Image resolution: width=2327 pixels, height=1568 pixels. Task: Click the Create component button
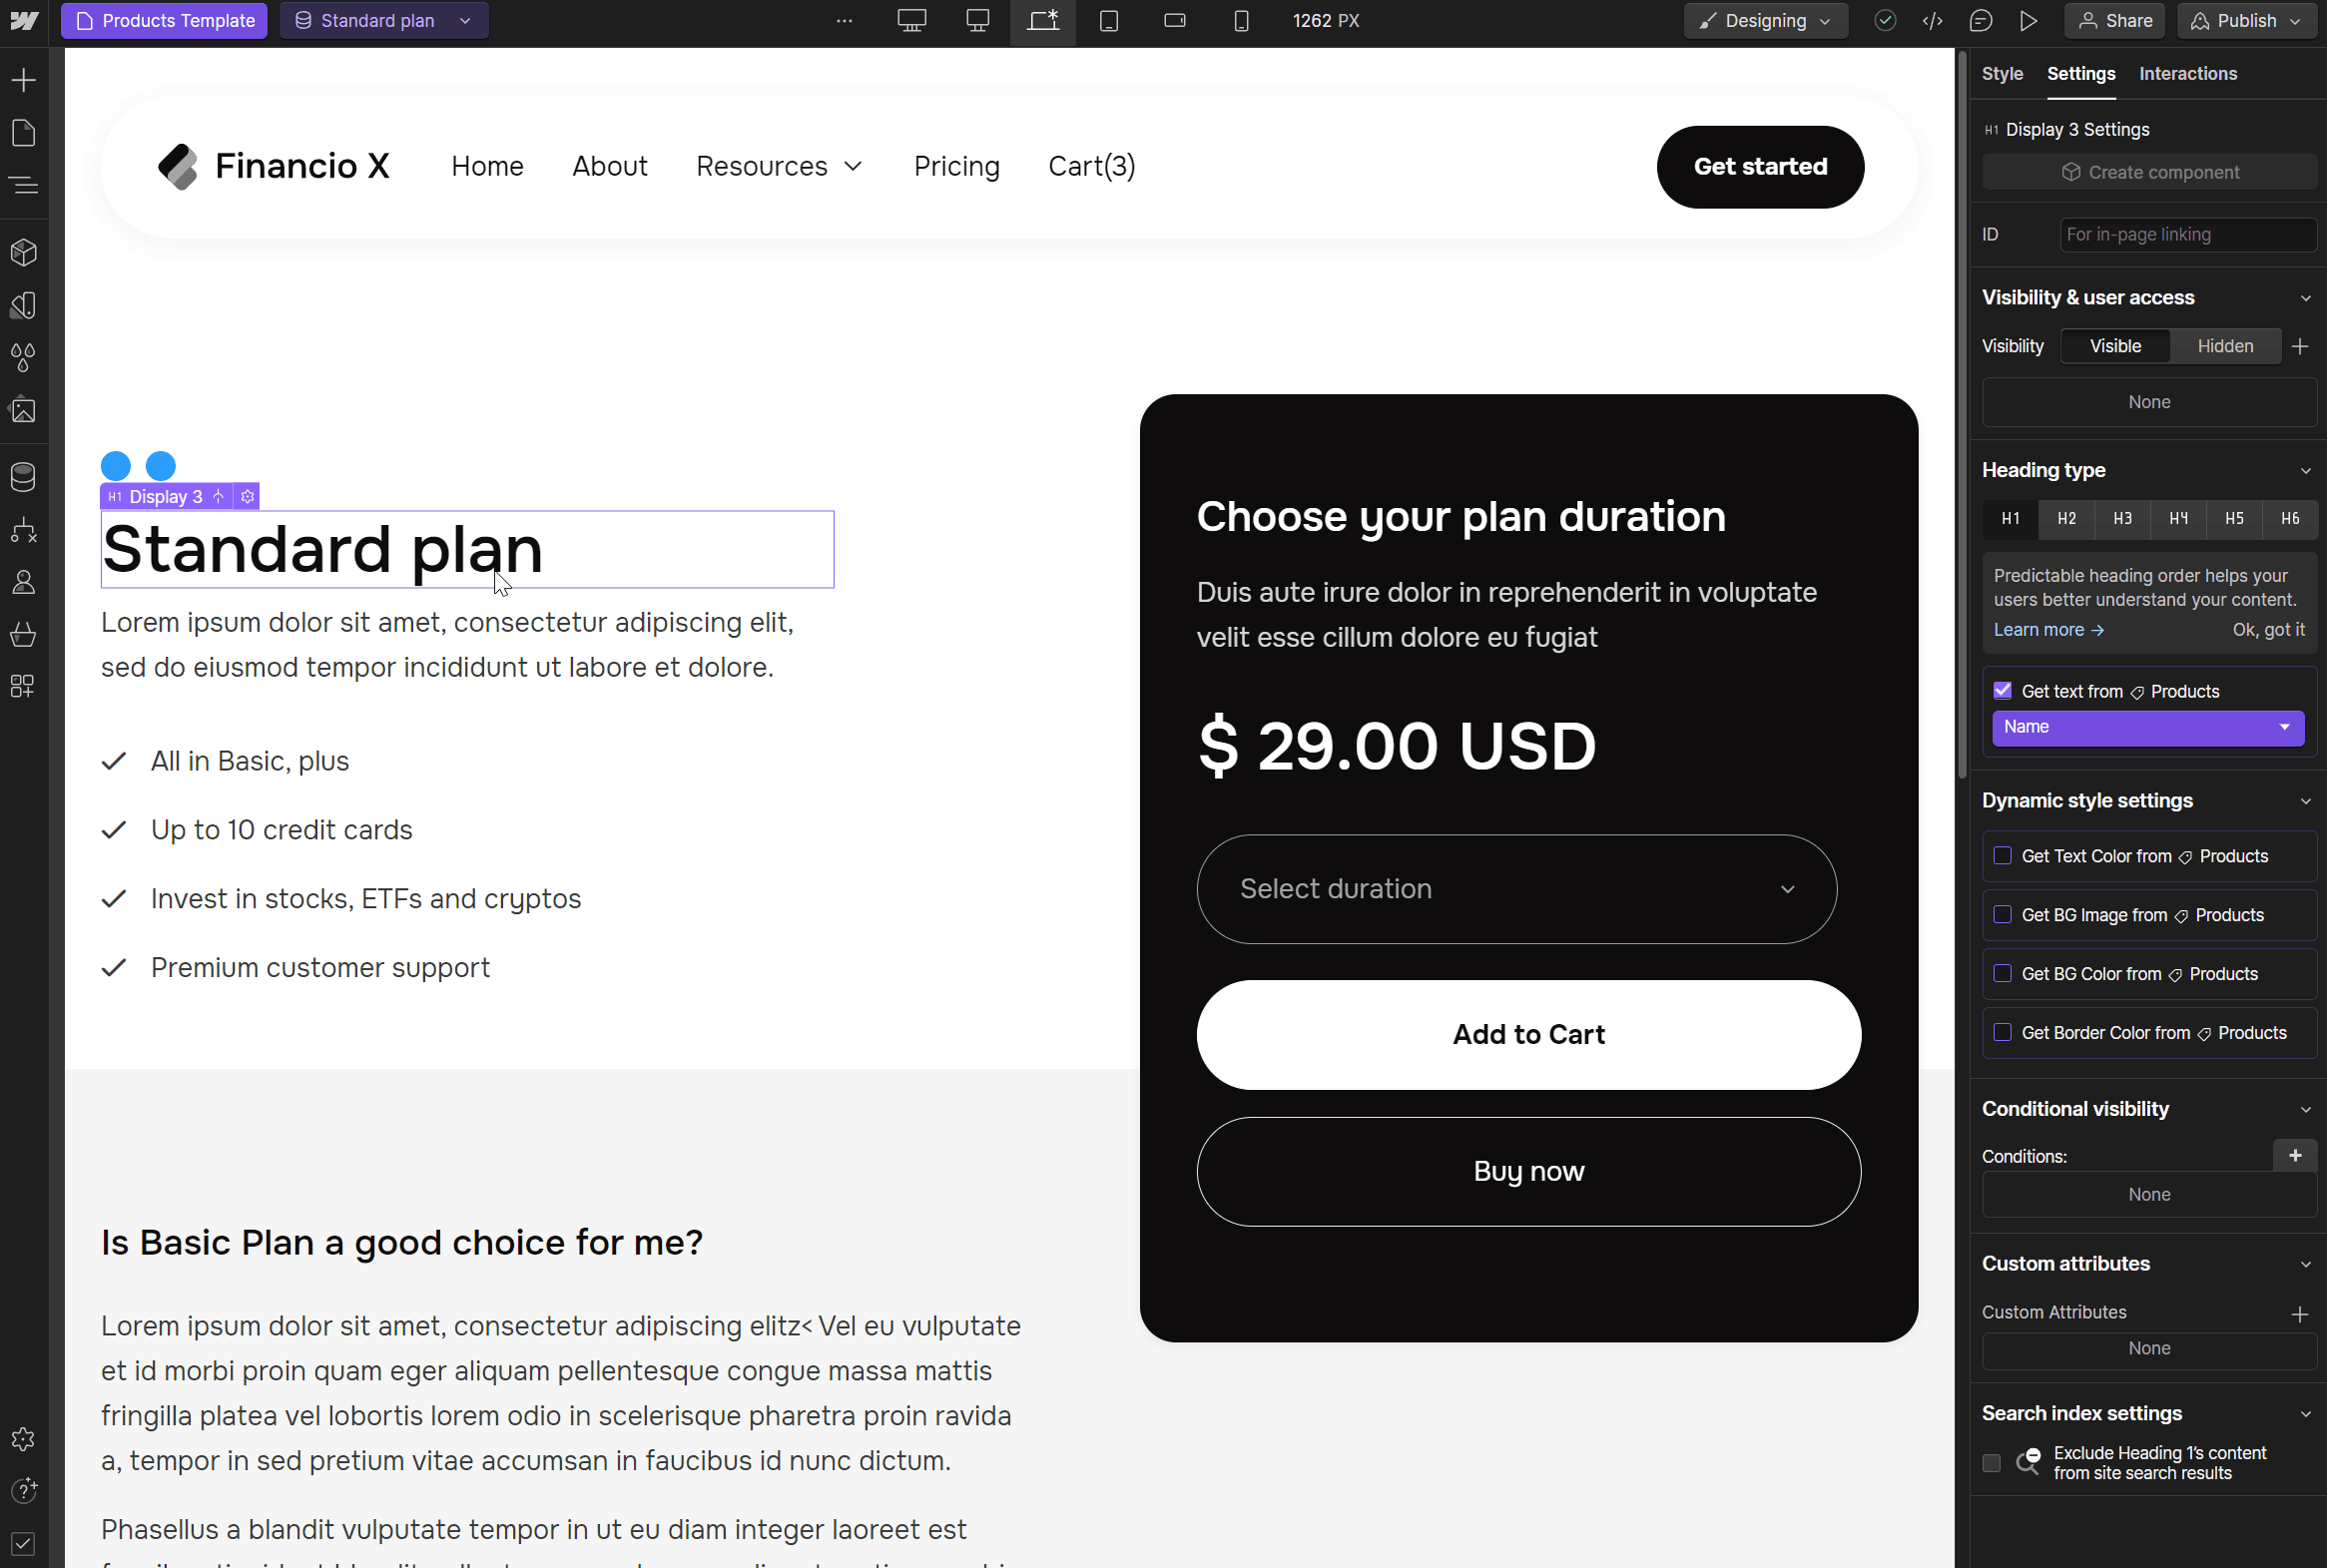point(2148,171)
